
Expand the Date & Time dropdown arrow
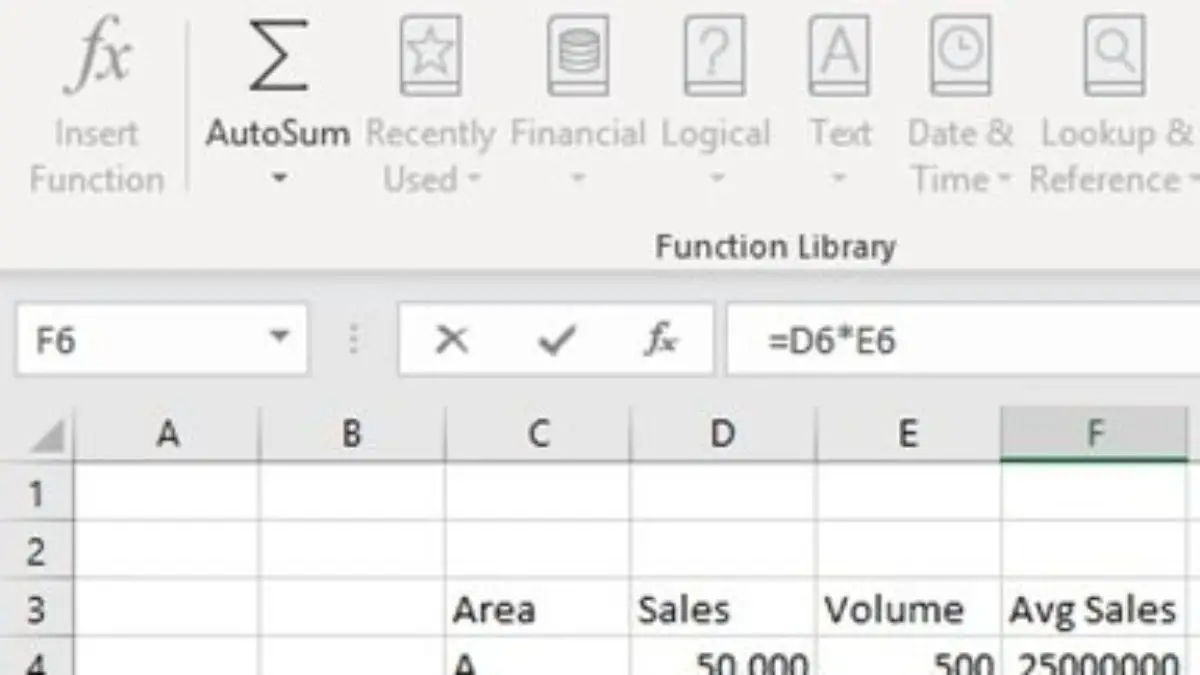tap(1003, 180)
